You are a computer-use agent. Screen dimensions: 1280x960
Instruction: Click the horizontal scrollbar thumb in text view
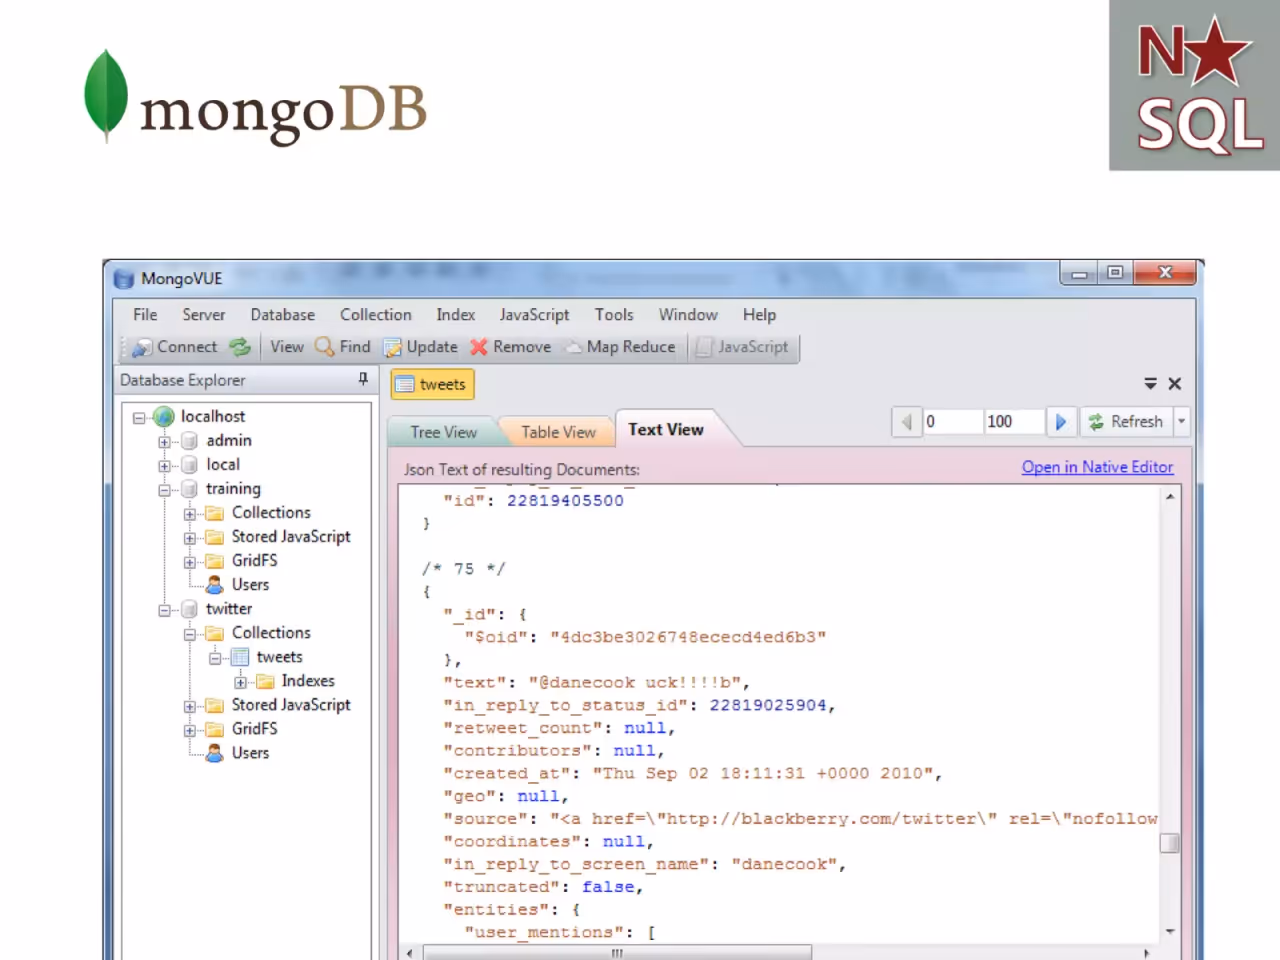617,953
